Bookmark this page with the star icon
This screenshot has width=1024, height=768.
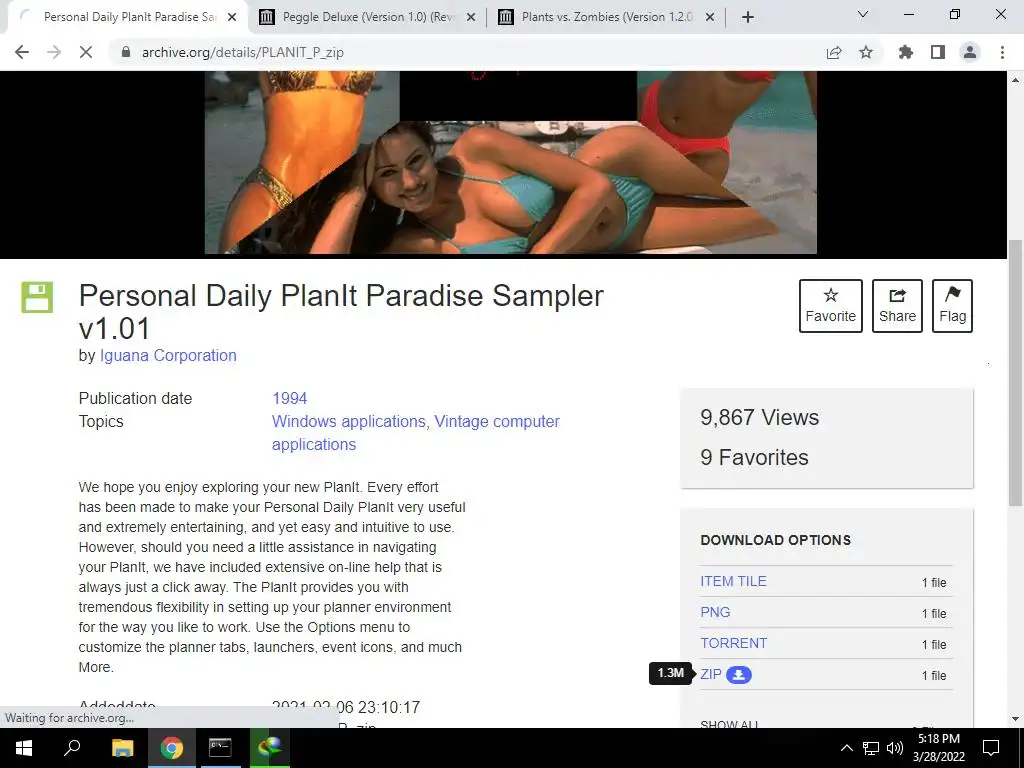pyautogui.click(x=866, y=52)
